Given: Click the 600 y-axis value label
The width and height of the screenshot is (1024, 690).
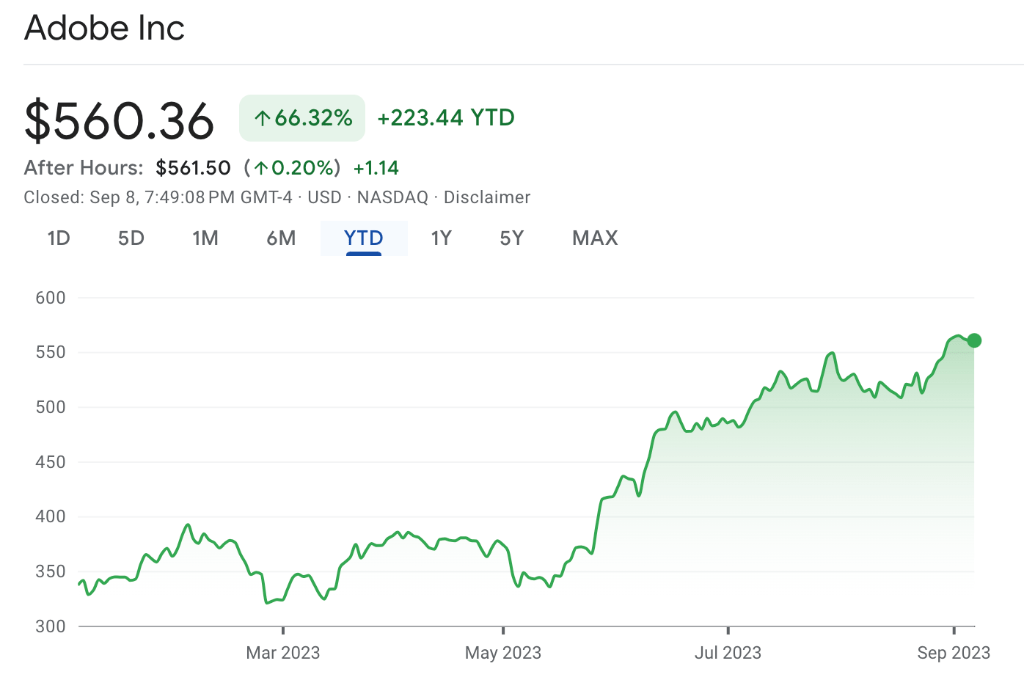Looking at the screenshot, I should tap(50, 298).
